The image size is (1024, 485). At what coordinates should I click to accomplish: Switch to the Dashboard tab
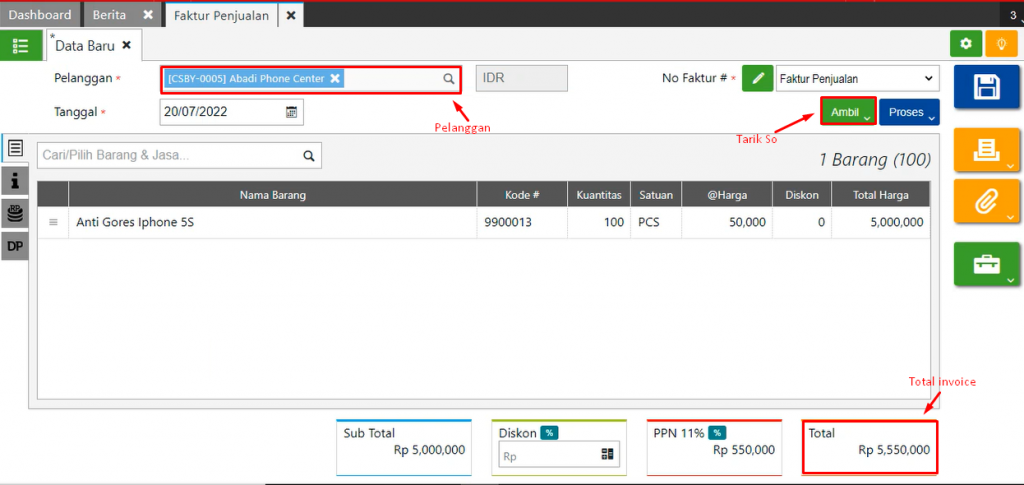(x=40, y=15)
